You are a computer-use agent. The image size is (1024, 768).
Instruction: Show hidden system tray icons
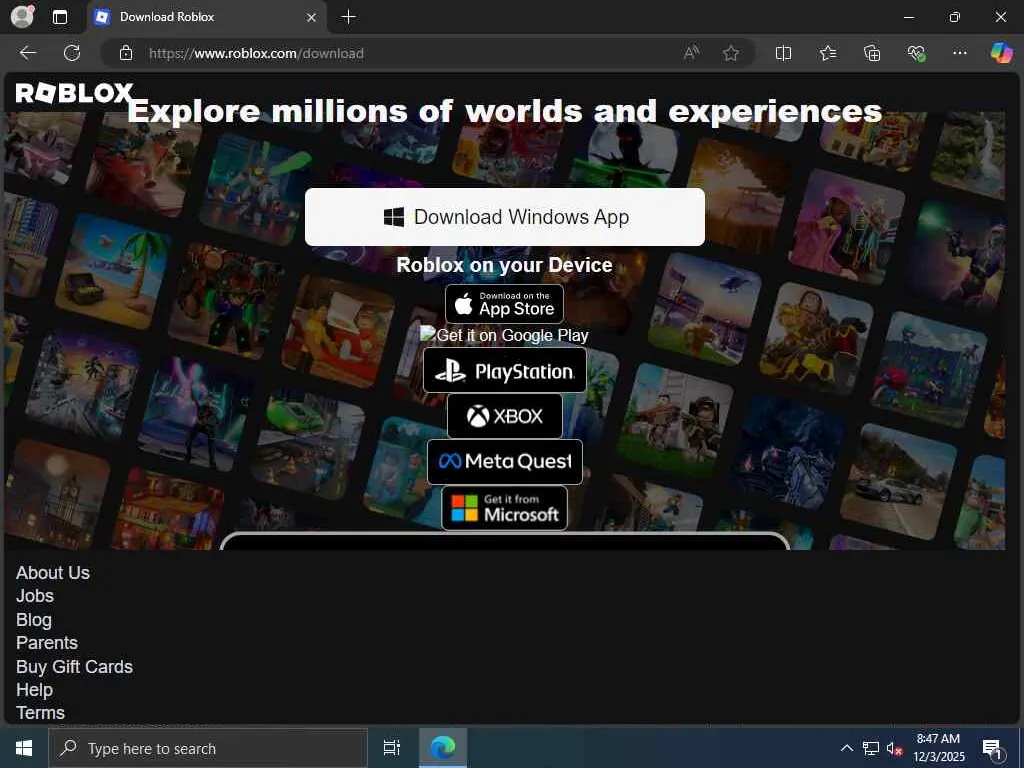[x=846, y=748]
